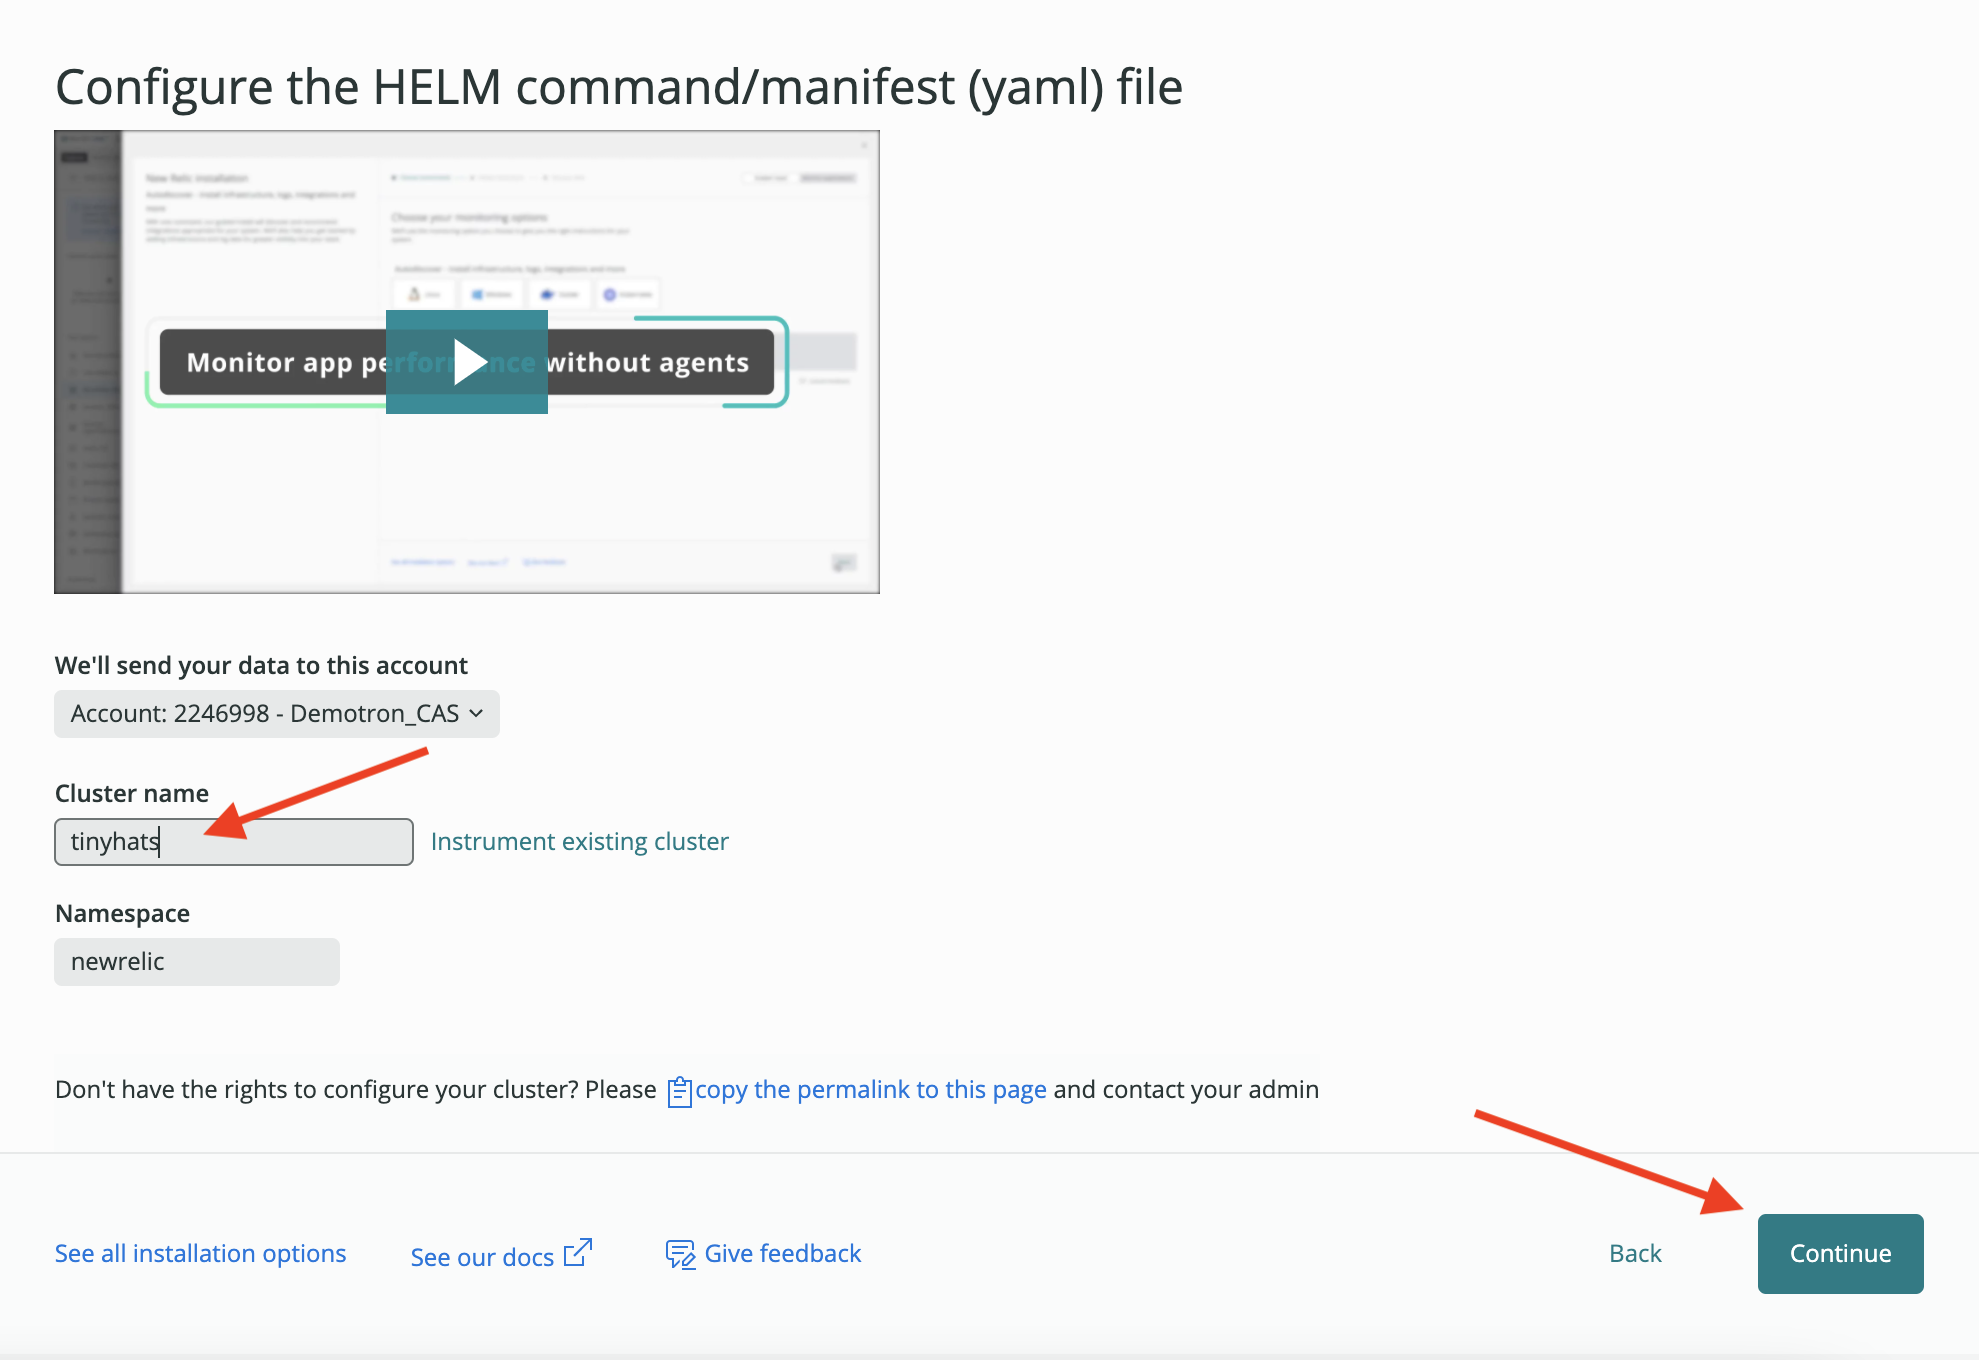Click the external-link icon after See our docs
This screenshot has width=1979, height=1360.
(x=578, y=1252)
